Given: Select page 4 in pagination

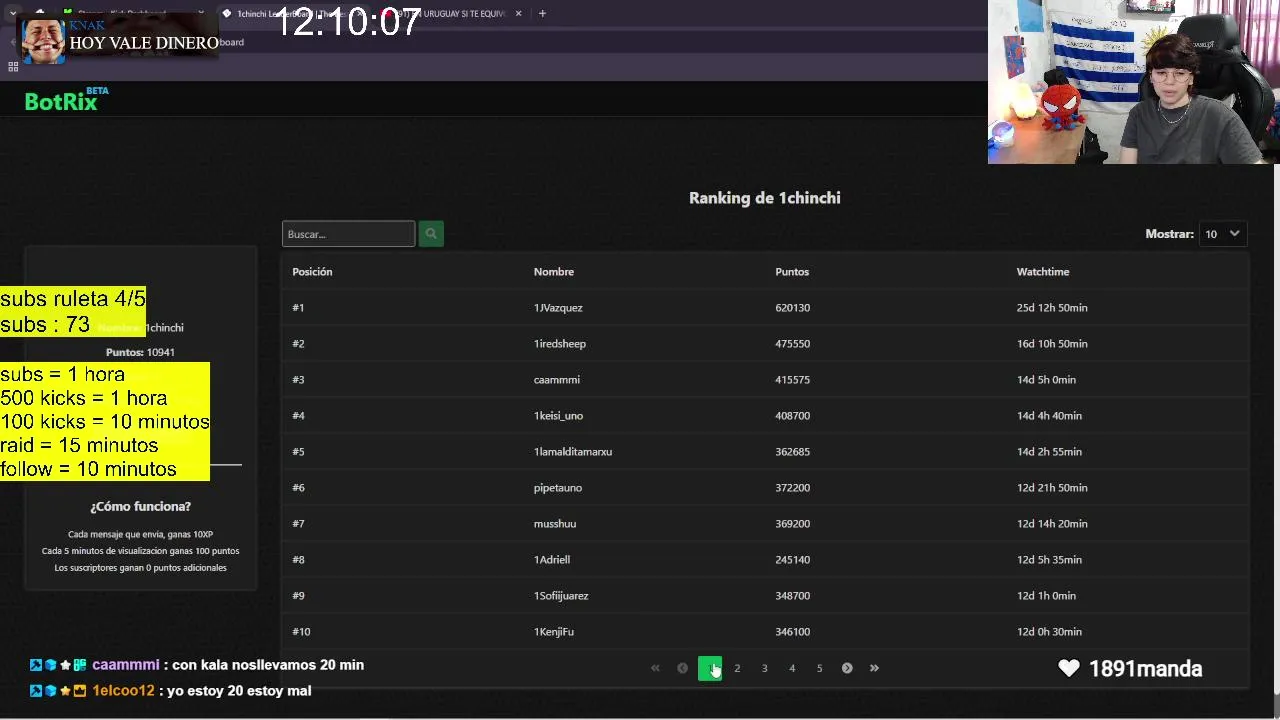Looking at the screenshot, I should click(x=792, y=668).
